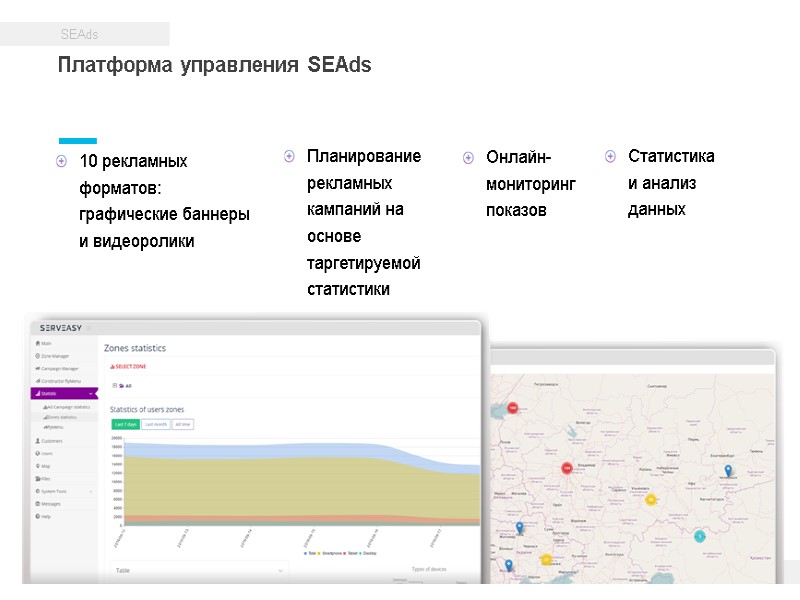Click the Messages icon in the sidebar
Viewport: 800px width, 600px height.
tap(52, 503)
